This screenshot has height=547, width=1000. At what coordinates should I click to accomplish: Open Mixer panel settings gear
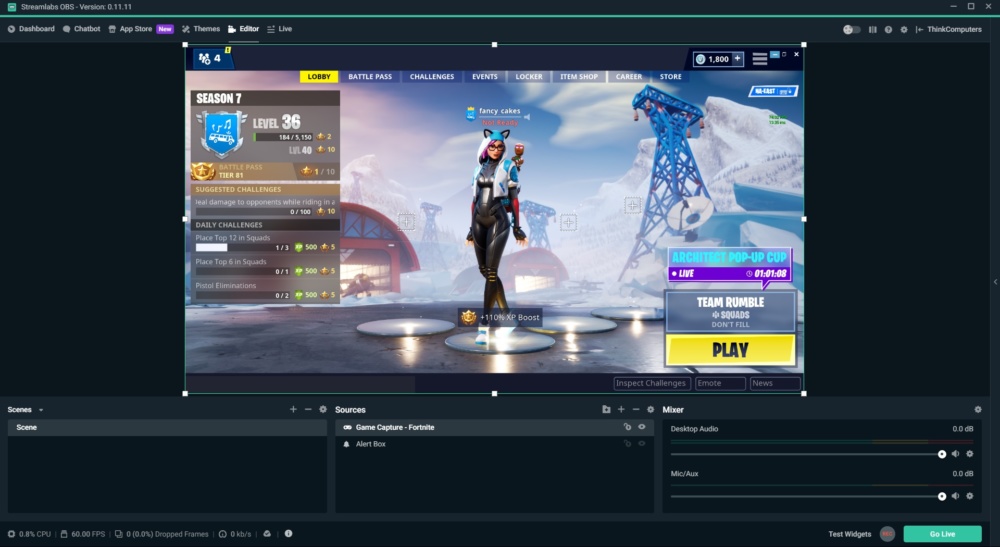(x=978, y=409)
